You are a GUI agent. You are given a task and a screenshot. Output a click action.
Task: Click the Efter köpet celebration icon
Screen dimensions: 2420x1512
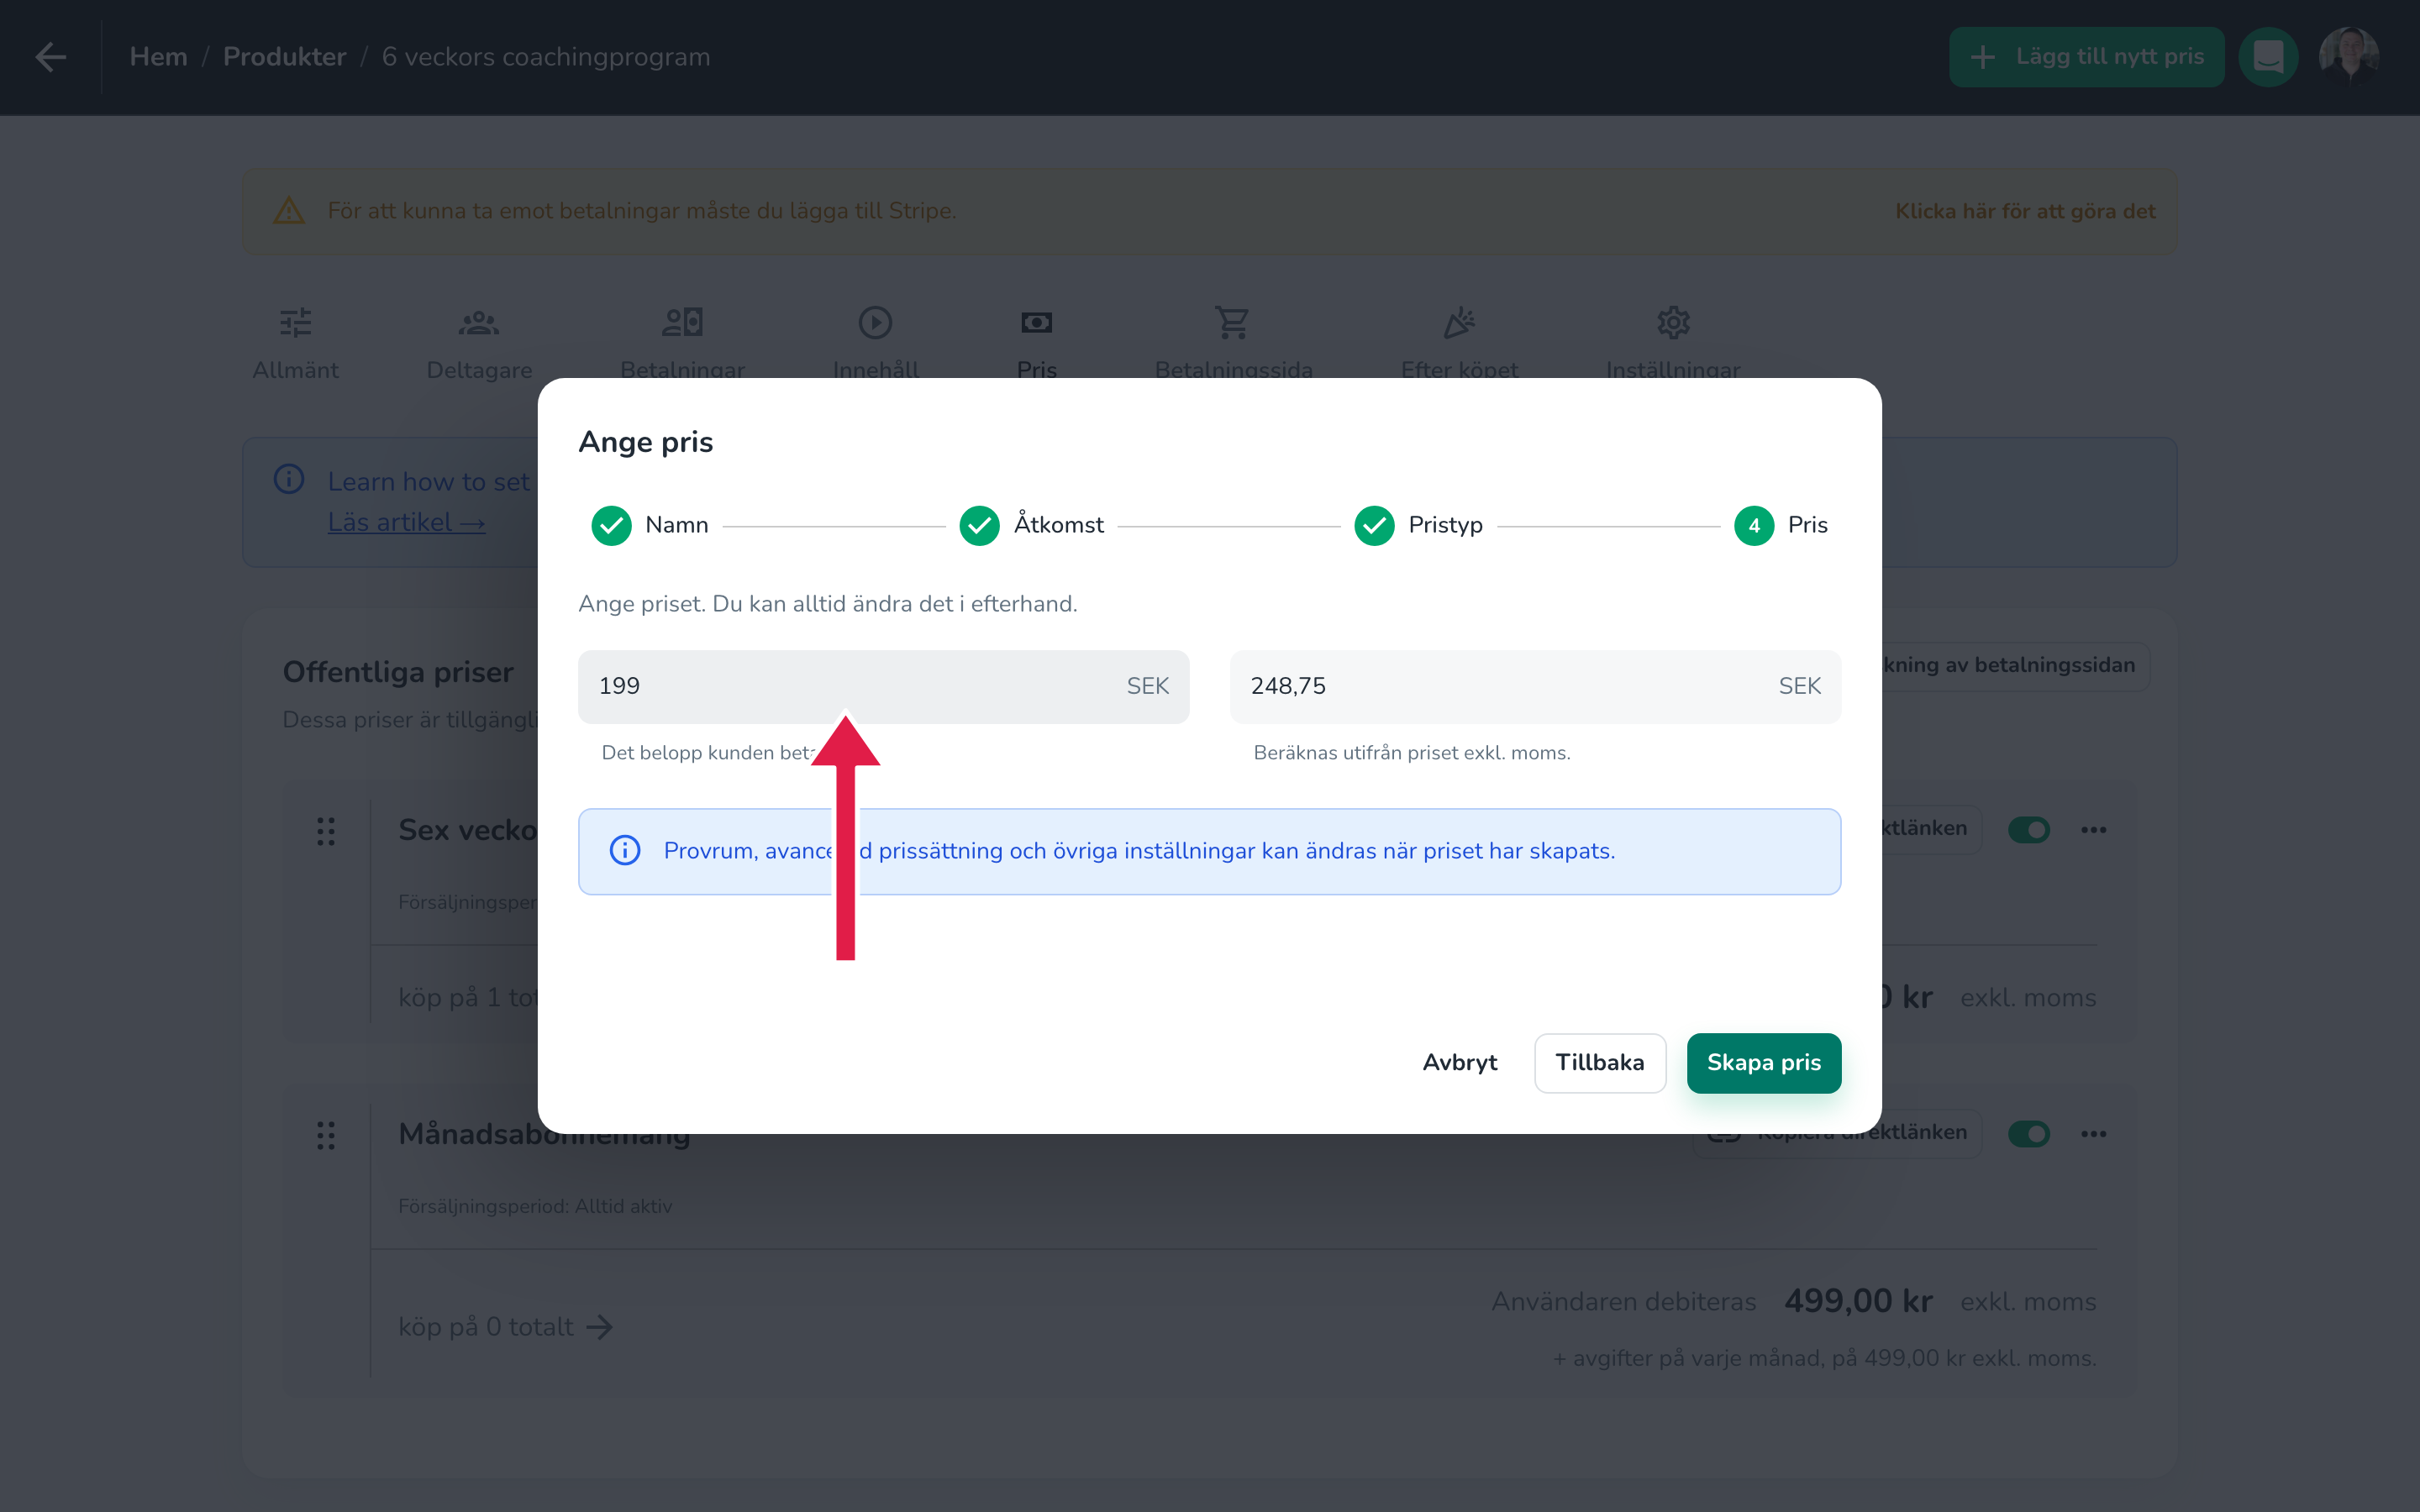pyautogui.click(x=1459, y=322)
